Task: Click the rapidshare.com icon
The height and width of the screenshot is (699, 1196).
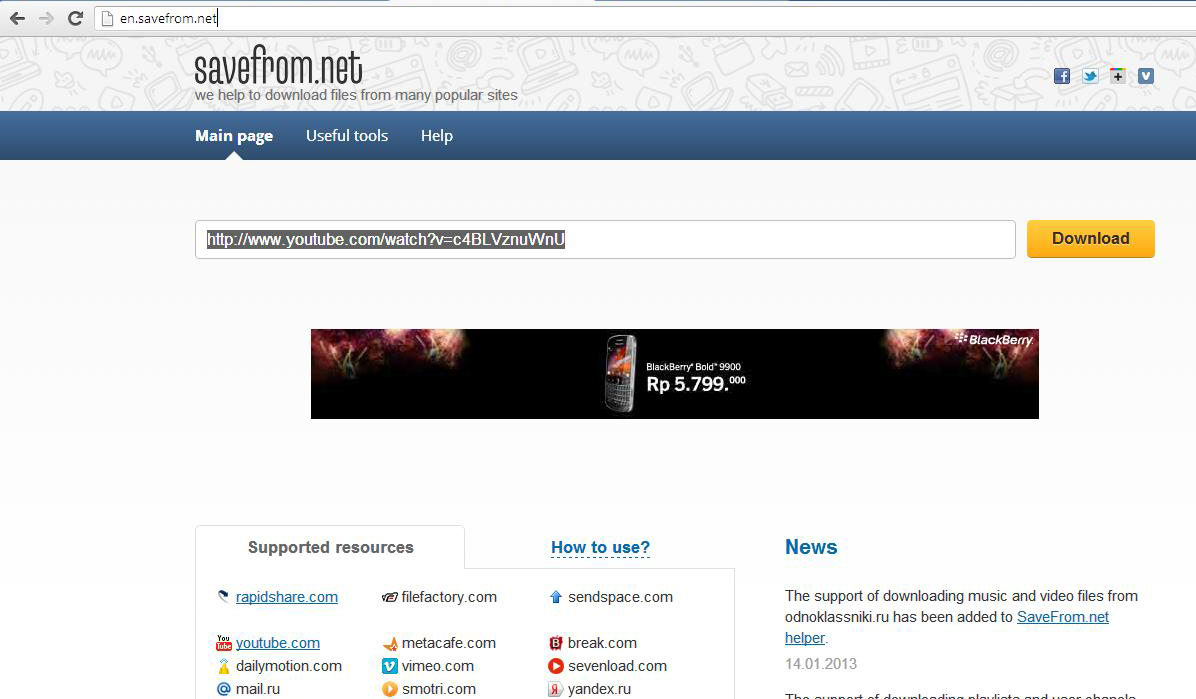Action: tap(223, 597)
